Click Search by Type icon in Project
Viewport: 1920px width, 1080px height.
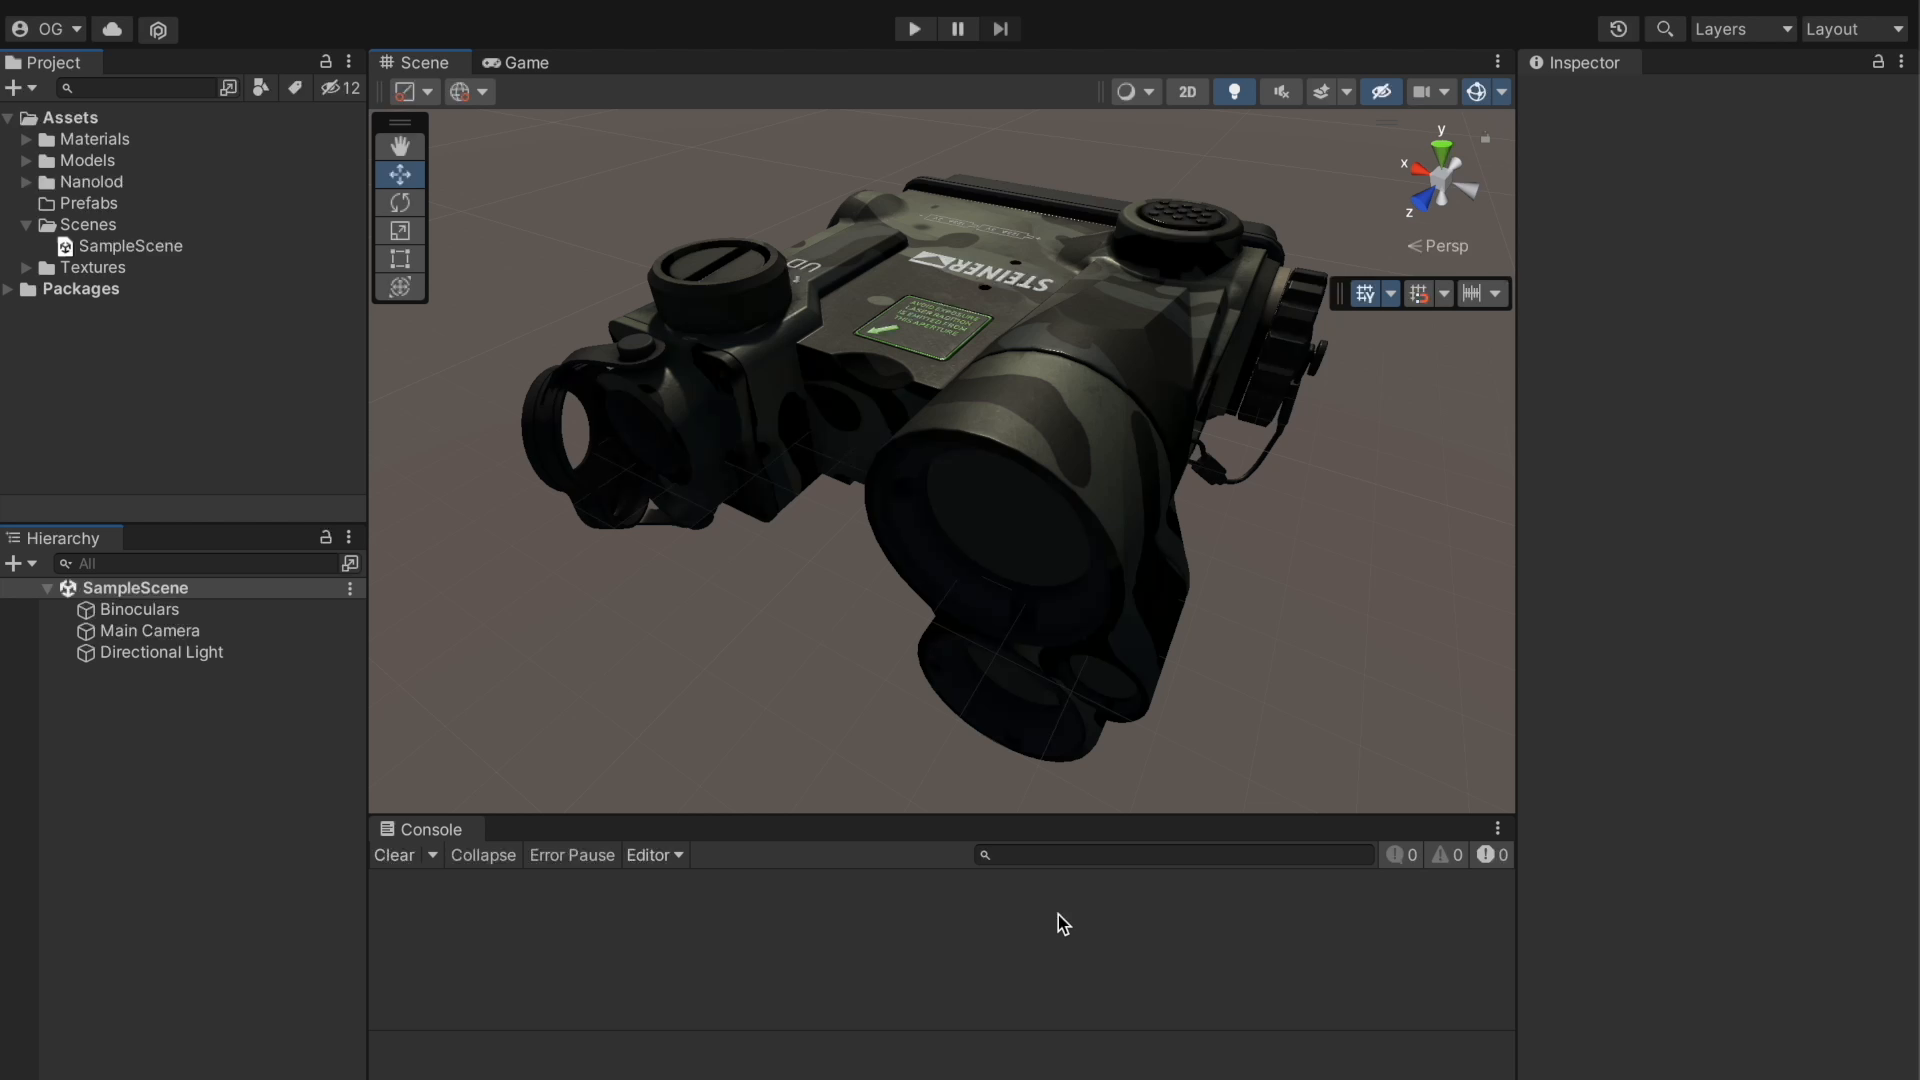[260, 88]
